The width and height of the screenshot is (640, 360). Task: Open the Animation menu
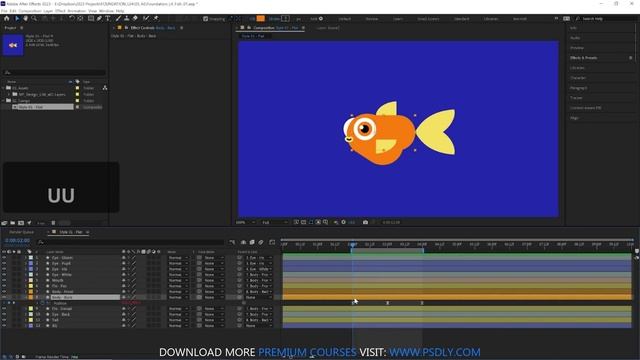77,11
